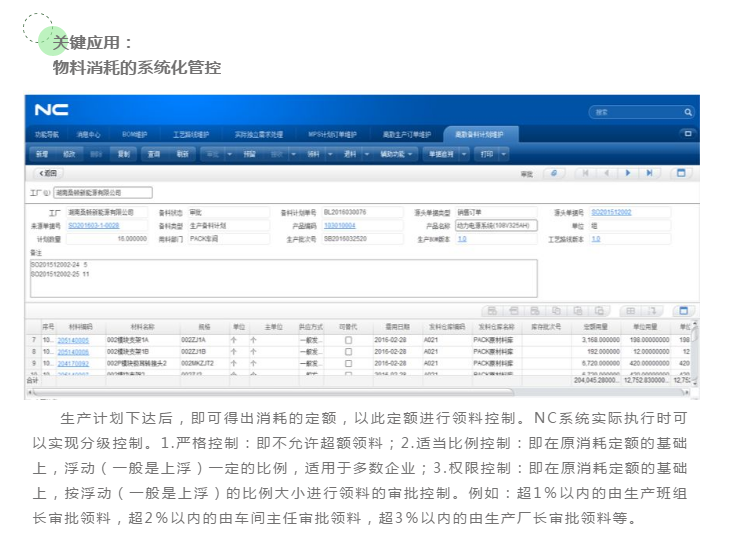Open material code link 204170092
Image resolution: width=730 pixels, height=538 pixels.
(x=73, y=364)
